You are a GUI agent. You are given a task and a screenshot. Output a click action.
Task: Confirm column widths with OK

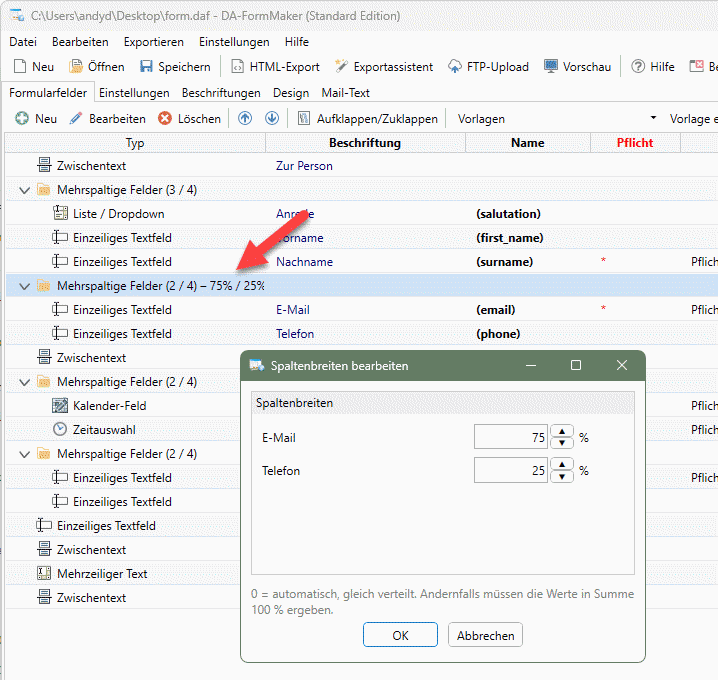coord(400,635)
